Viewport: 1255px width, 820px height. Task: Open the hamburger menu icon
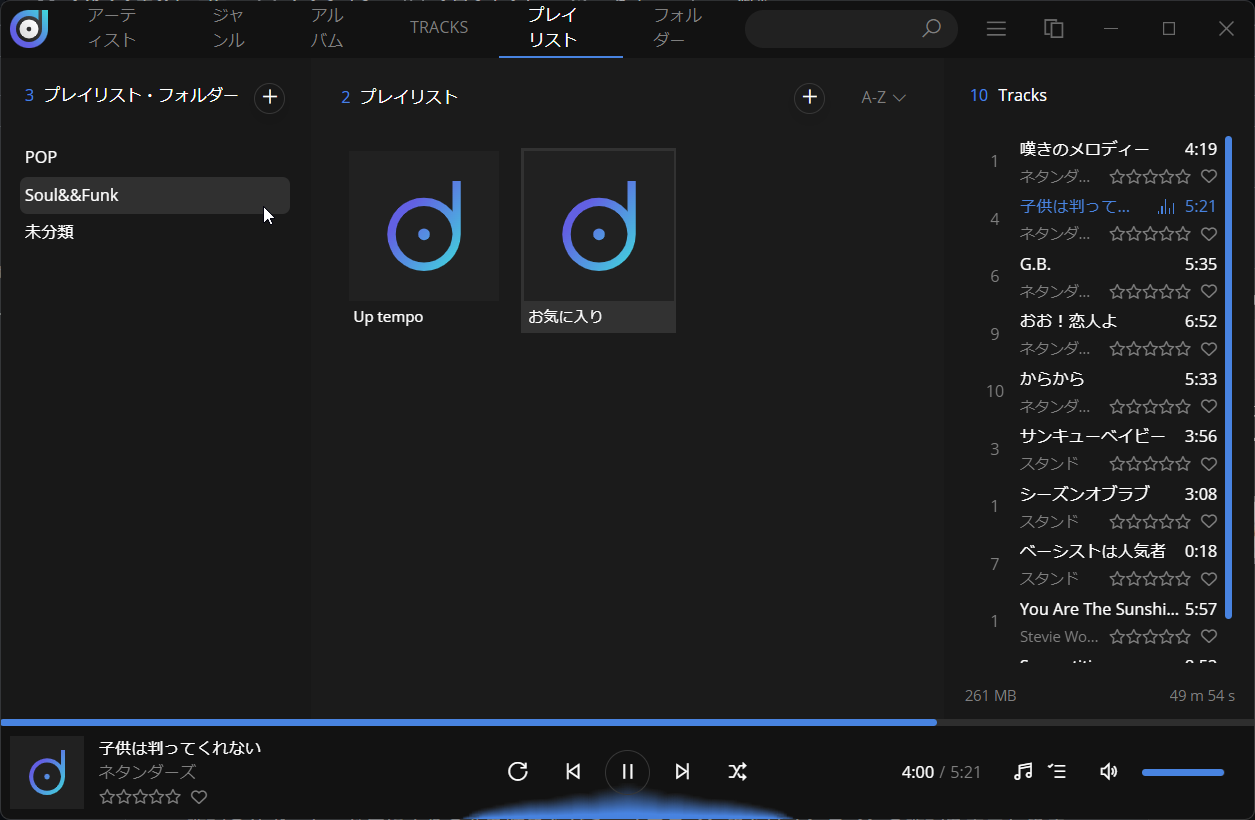996,29
